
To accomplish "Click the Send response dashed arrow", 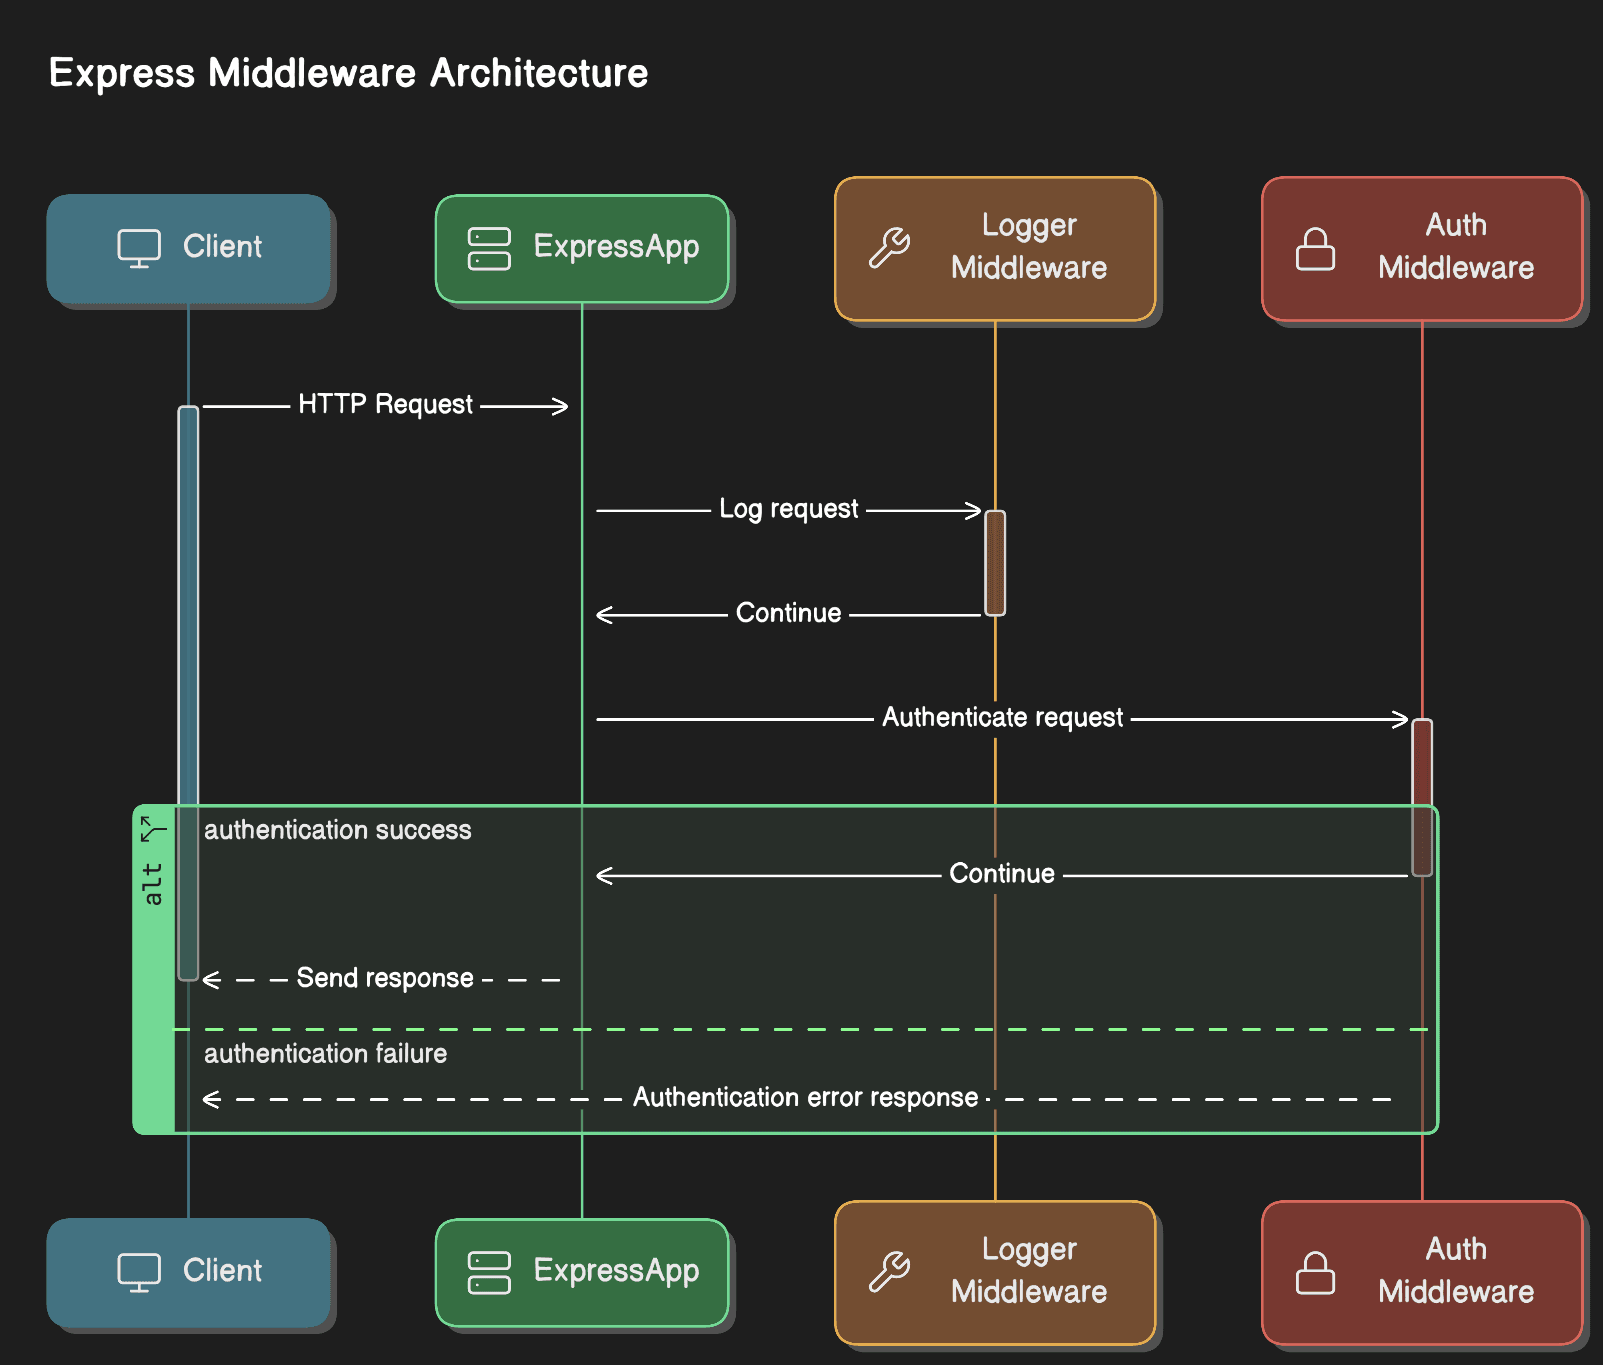I will 383,977.
